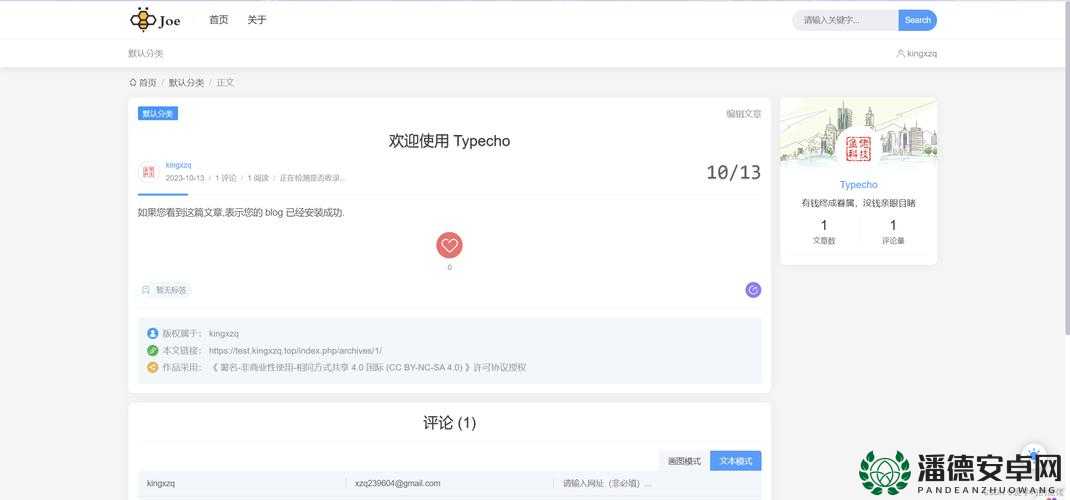Click the sidebar motto 有钱终成眷属
The image size is (1070, 500).
coord(858,203)
